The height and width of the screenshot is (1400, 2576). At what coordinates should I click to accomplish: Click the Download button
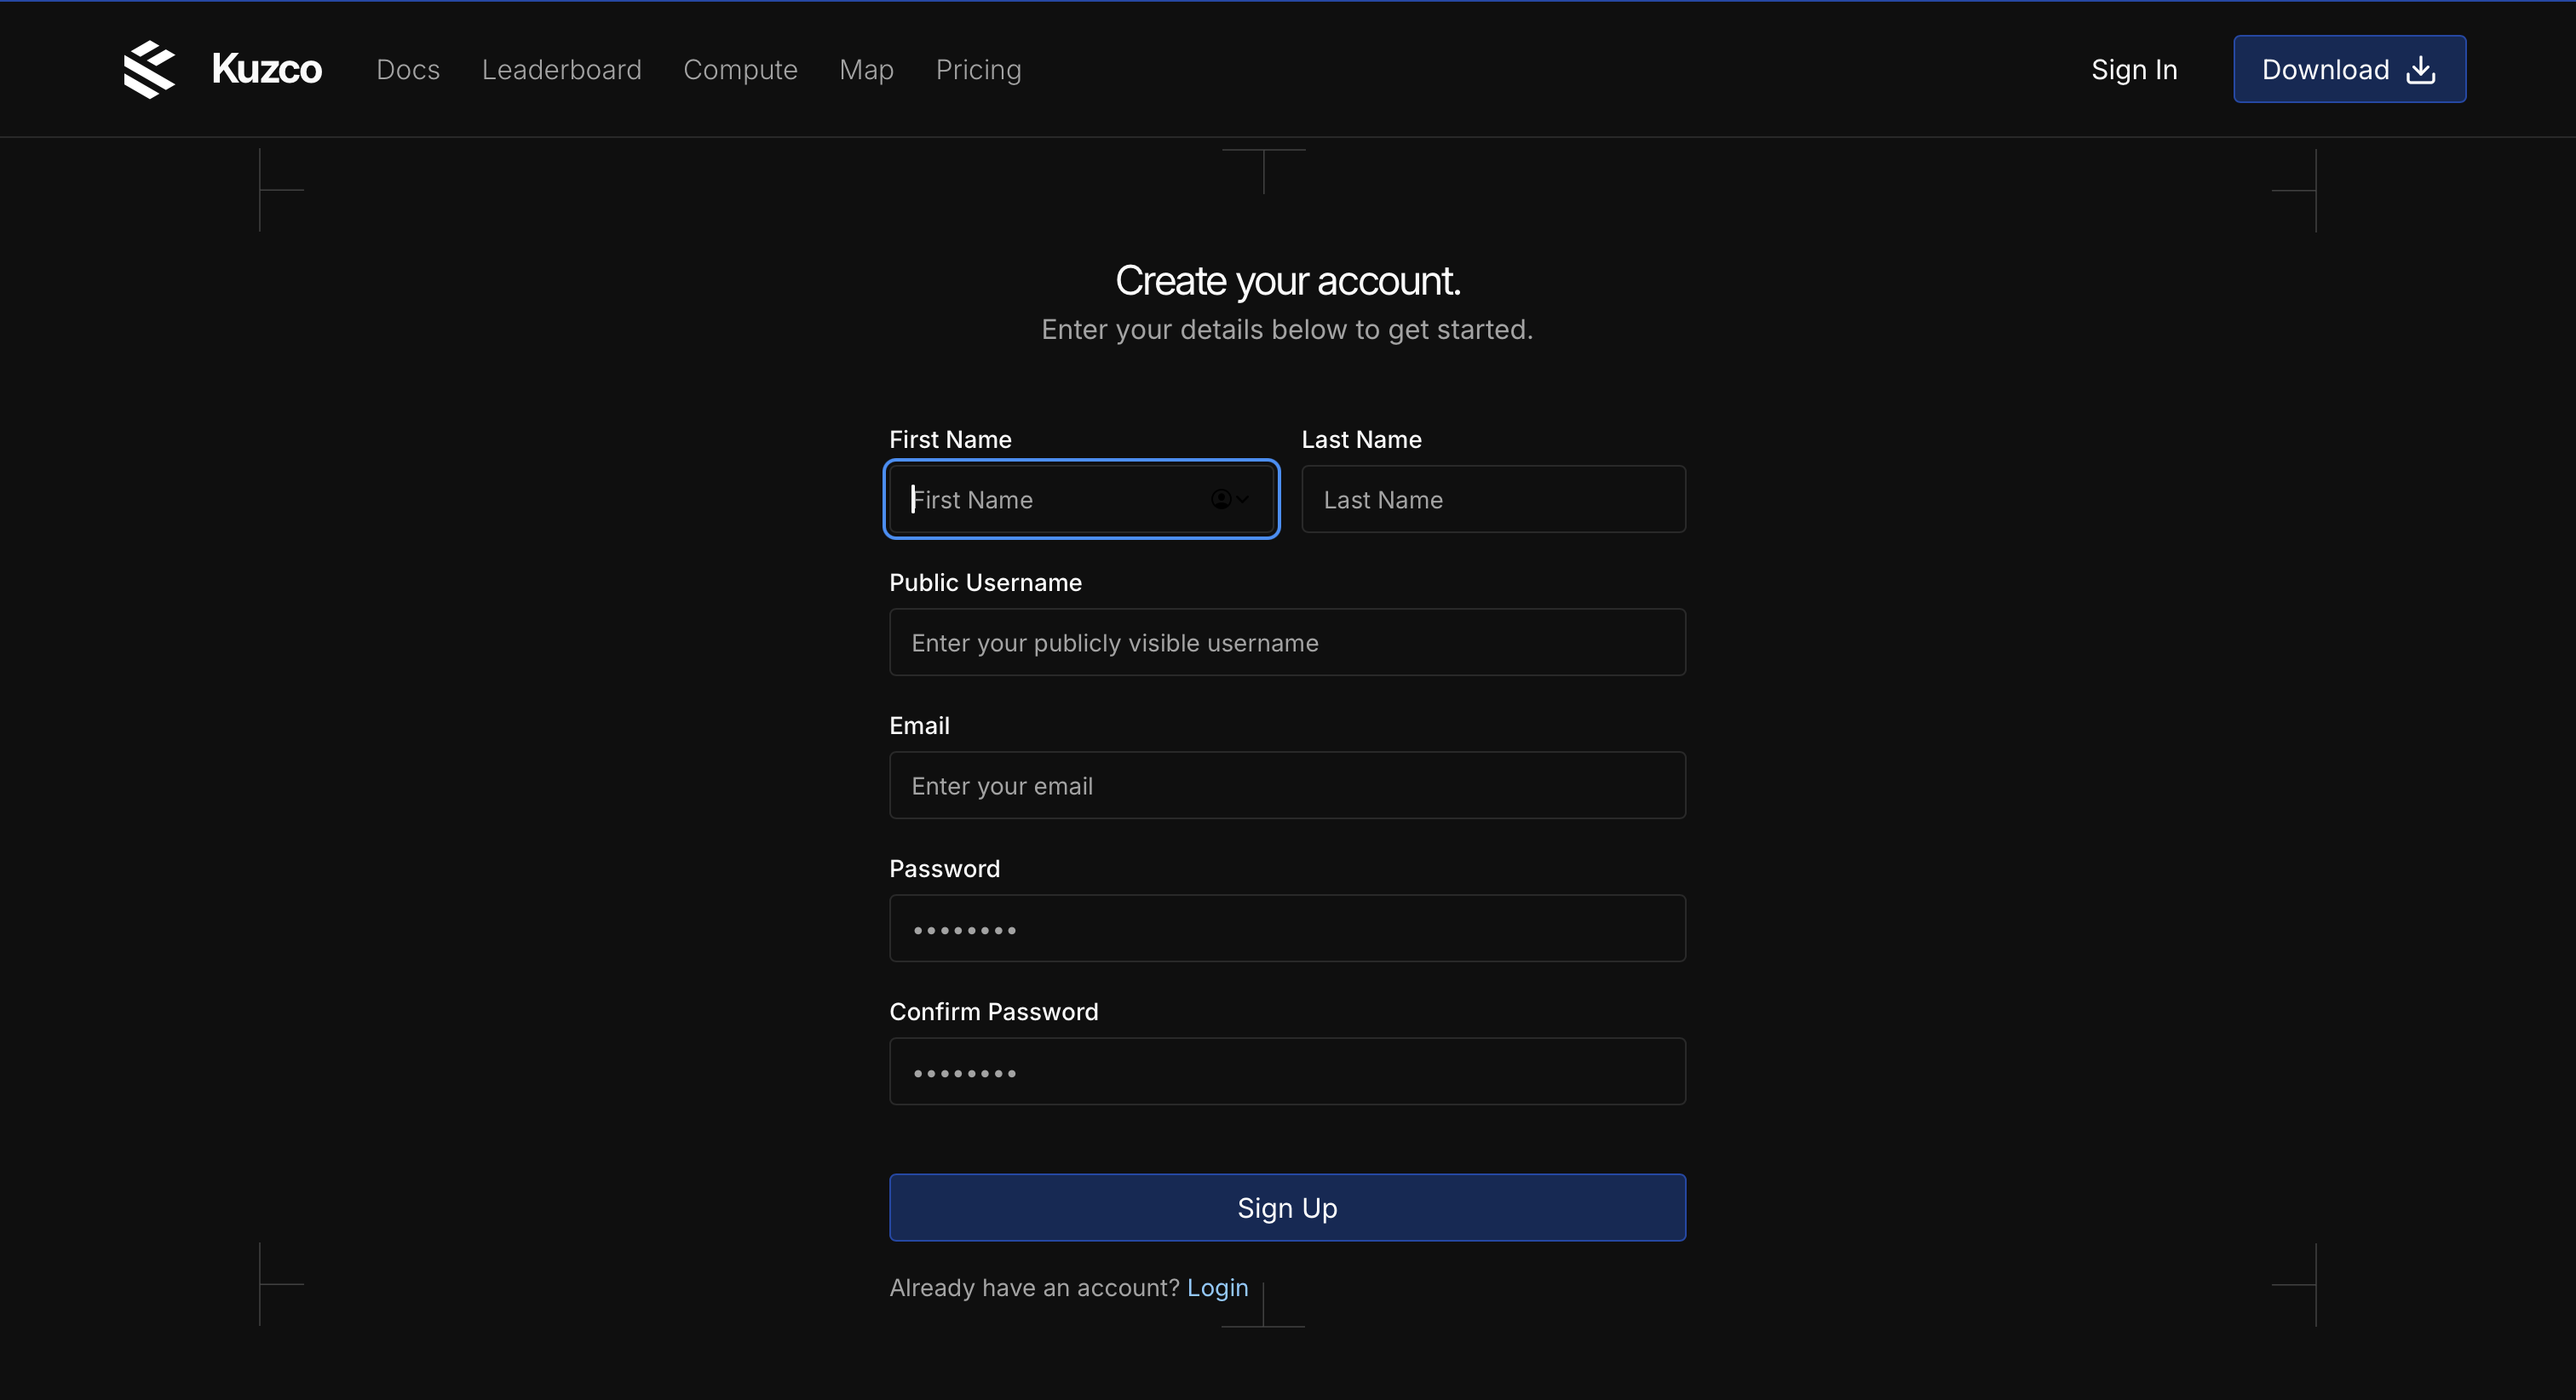click(2350, 69)
